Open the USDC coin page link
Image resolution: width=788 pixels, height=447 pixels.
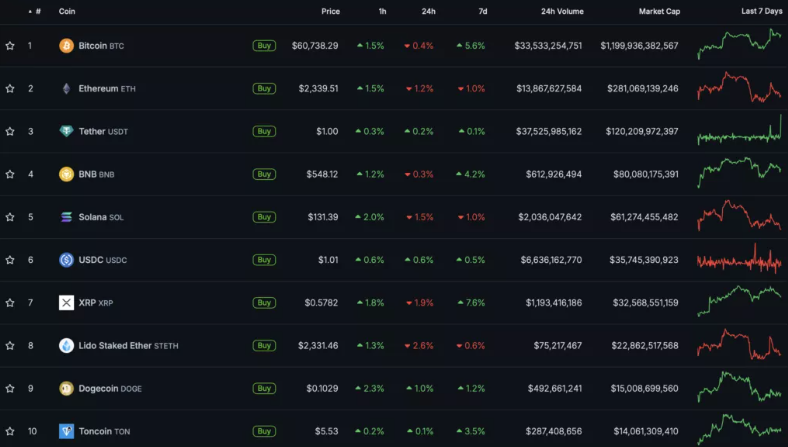(x=103, y=260)
